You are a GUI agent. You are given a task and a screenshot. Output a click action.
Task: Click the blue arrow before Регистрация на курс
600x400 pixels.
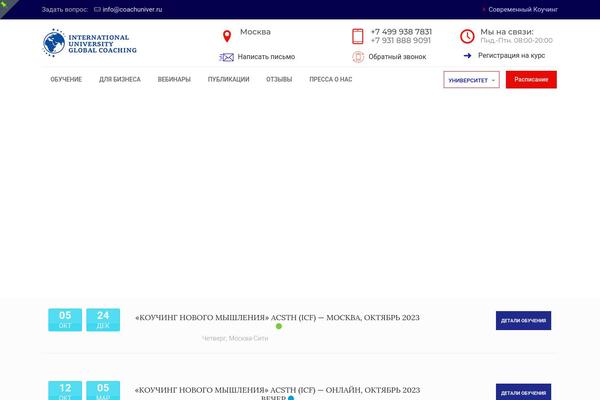click(467, 56)
